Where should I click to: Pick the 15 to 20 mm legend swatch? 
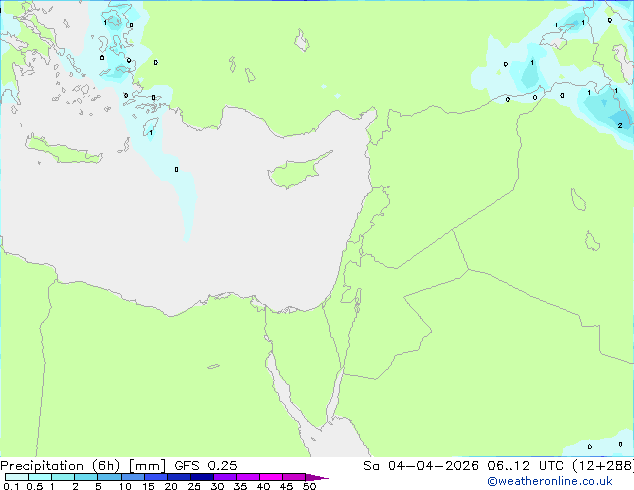pyautogui.click(x=156, y=477)
